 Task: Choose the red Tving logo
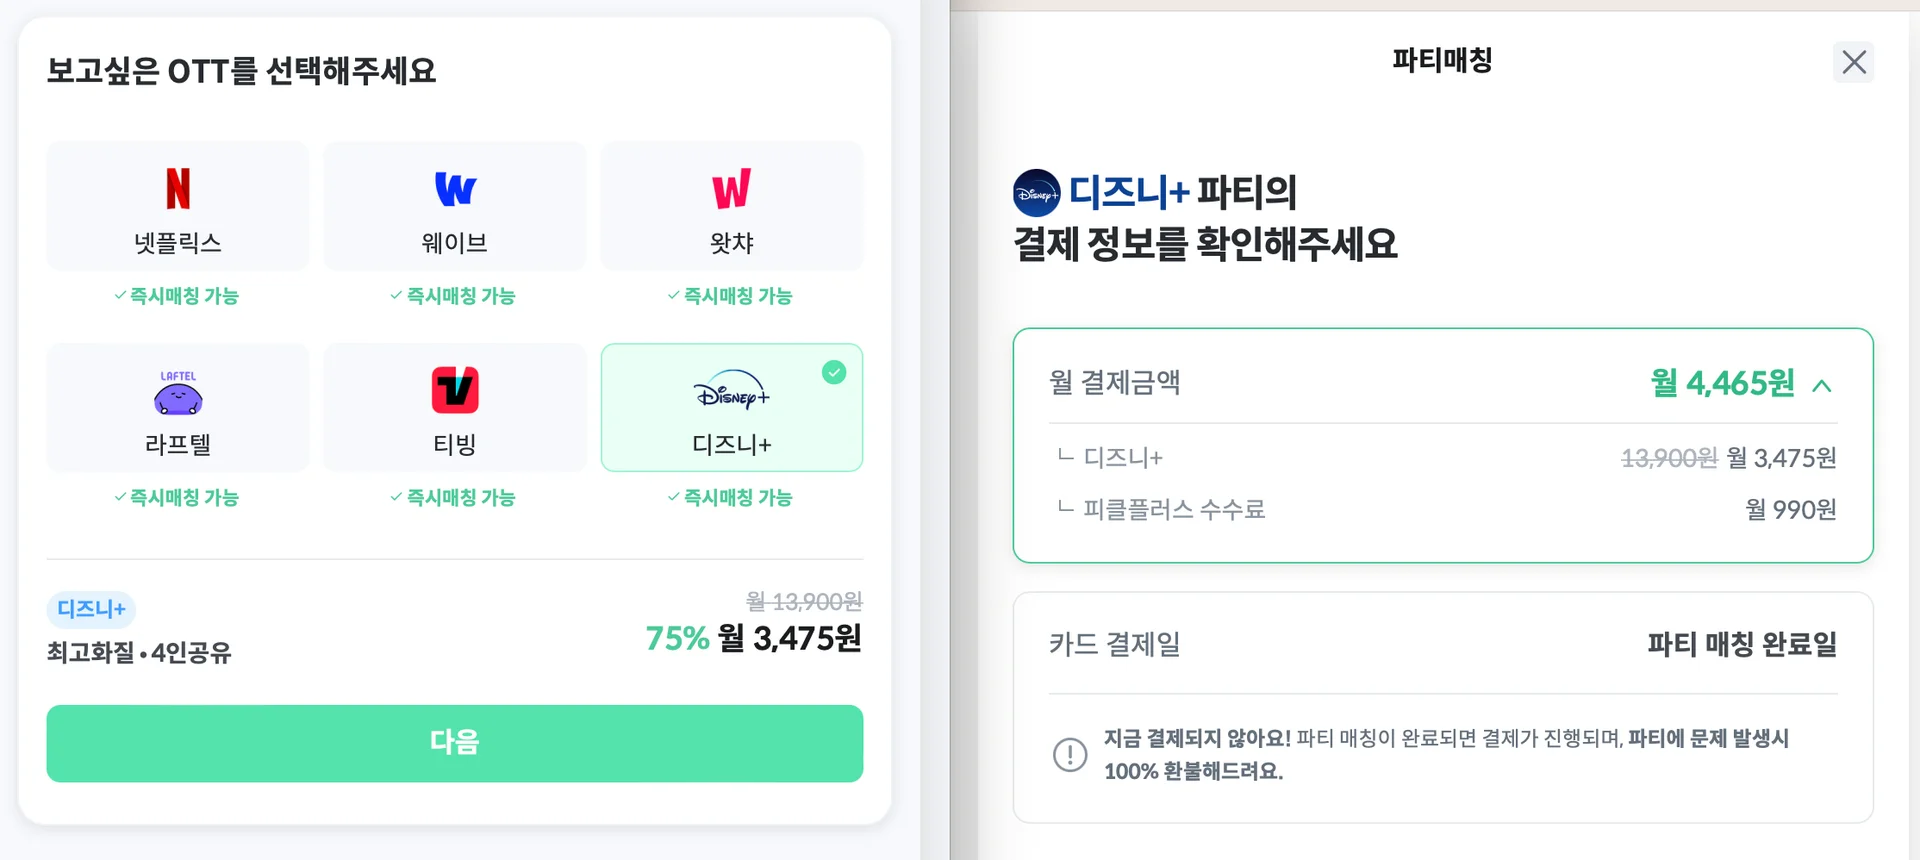[455, 390]
